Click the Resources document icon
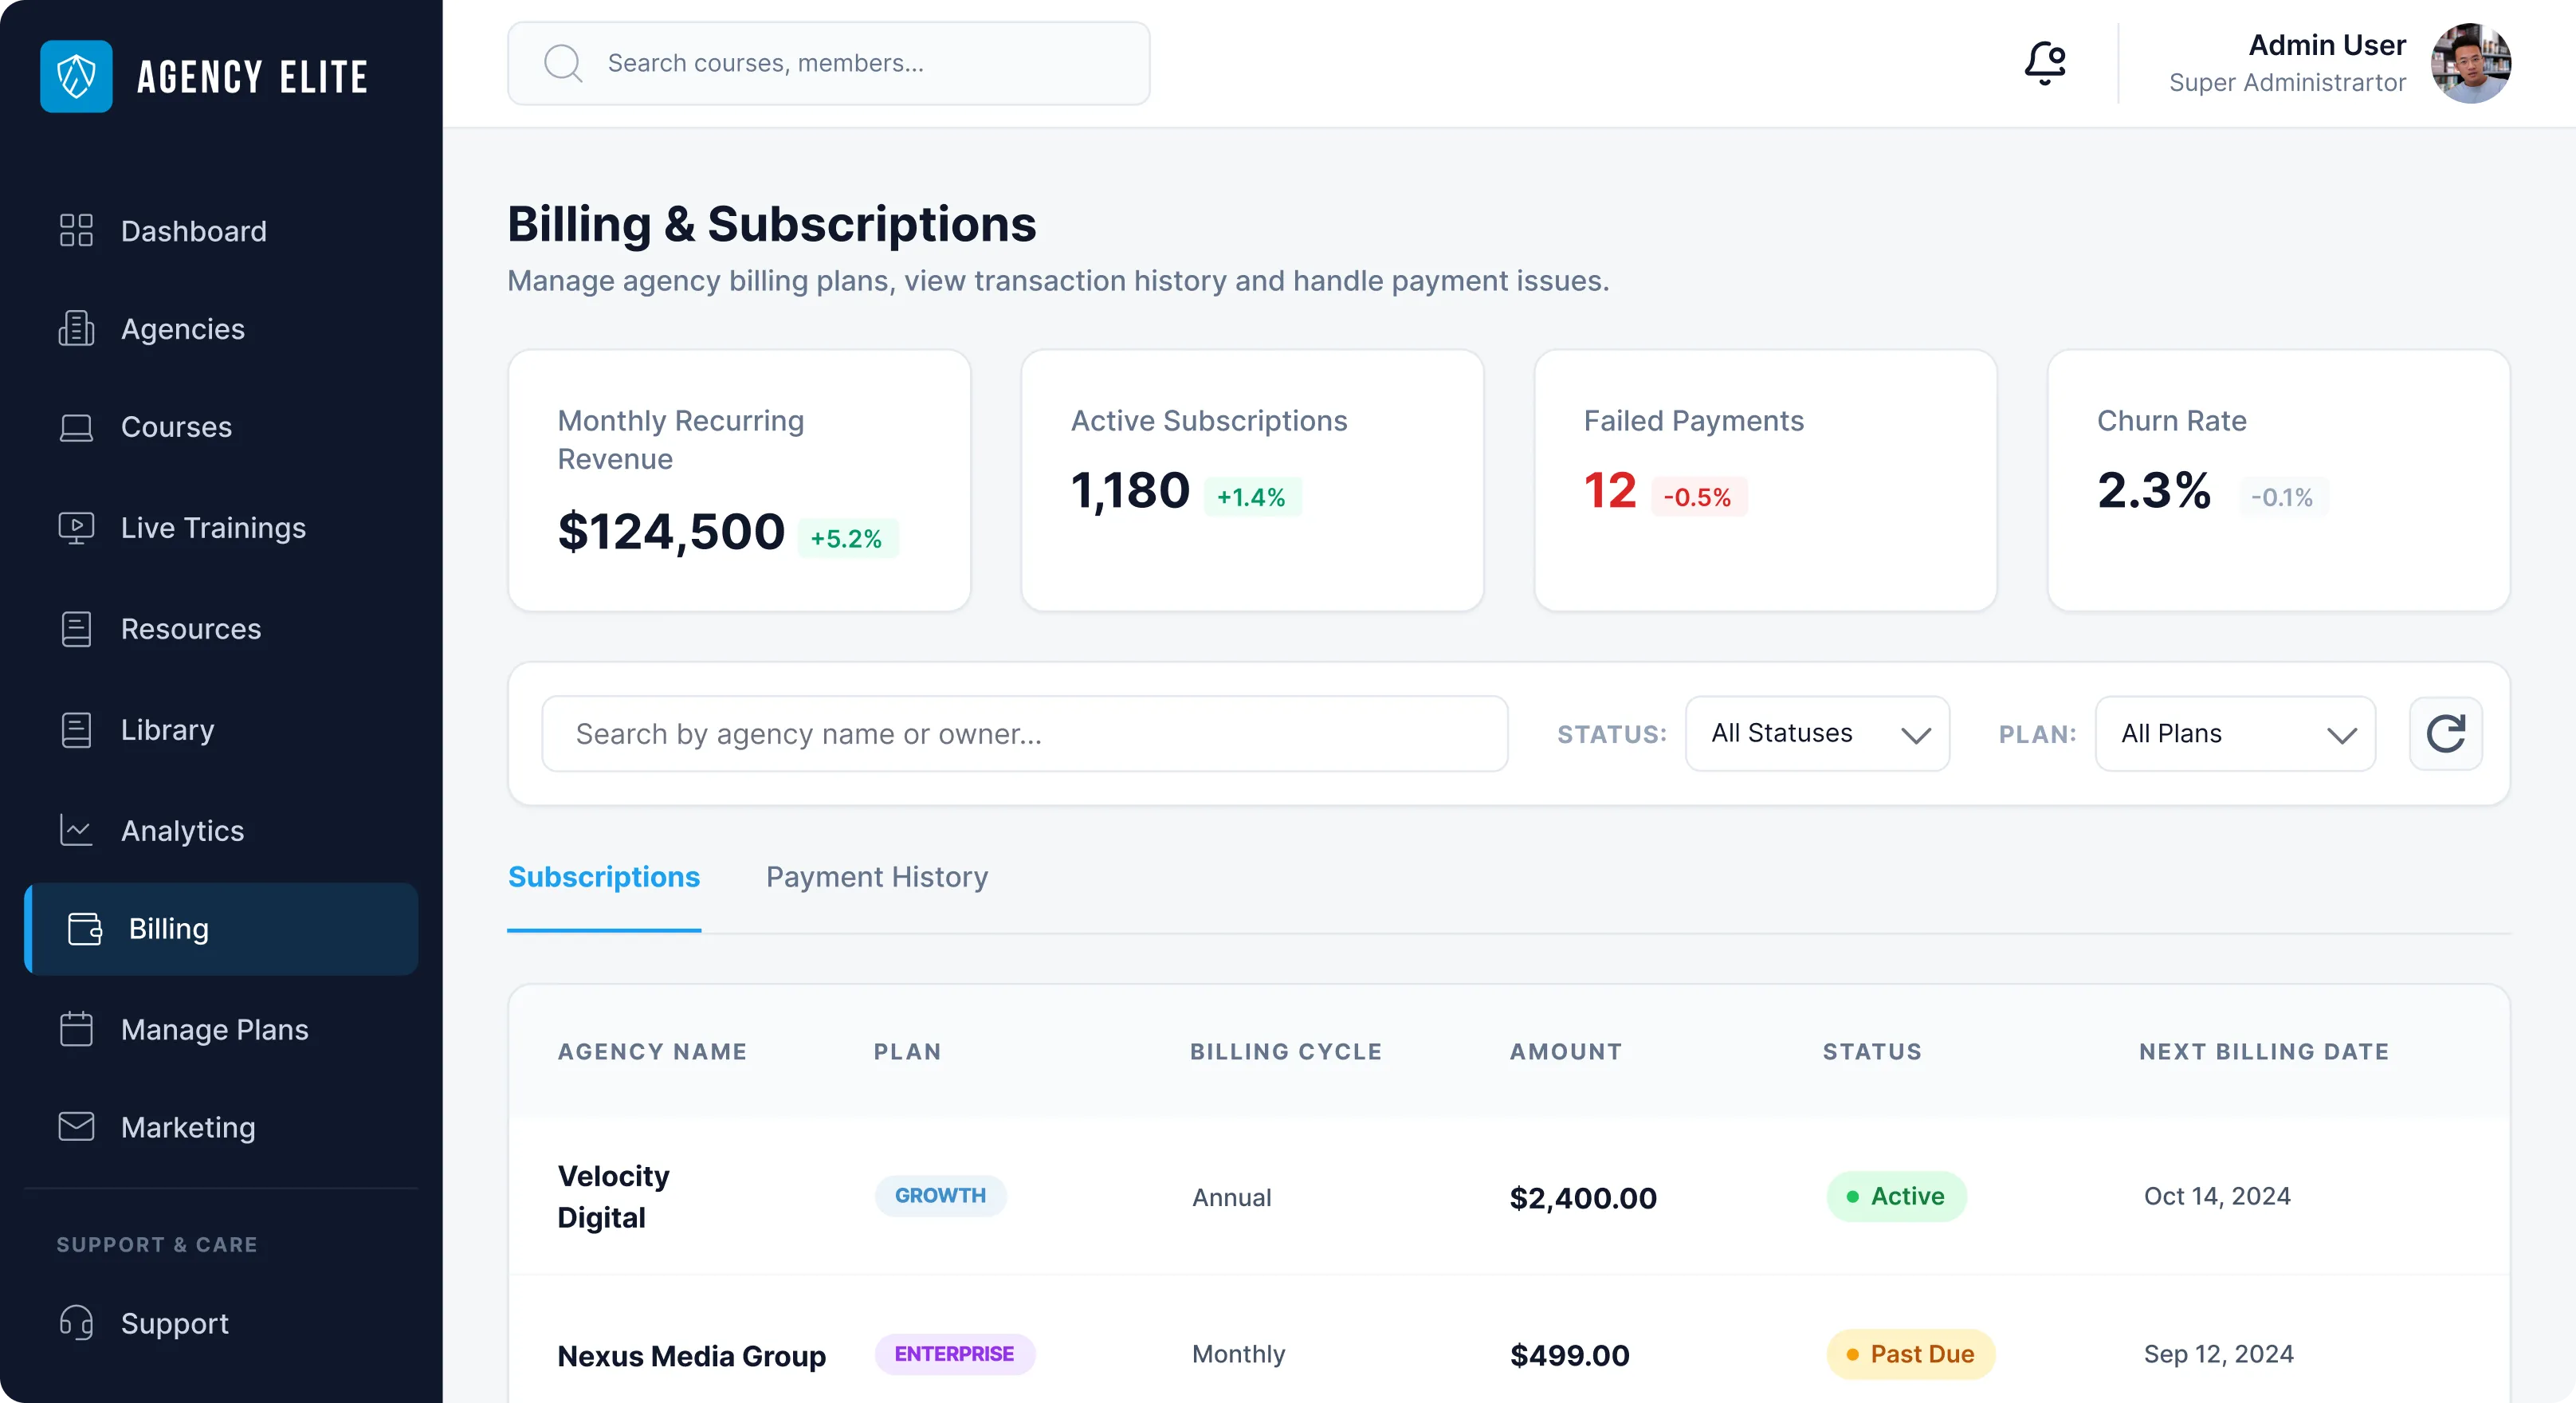2576x1403 pixels. 76,628
